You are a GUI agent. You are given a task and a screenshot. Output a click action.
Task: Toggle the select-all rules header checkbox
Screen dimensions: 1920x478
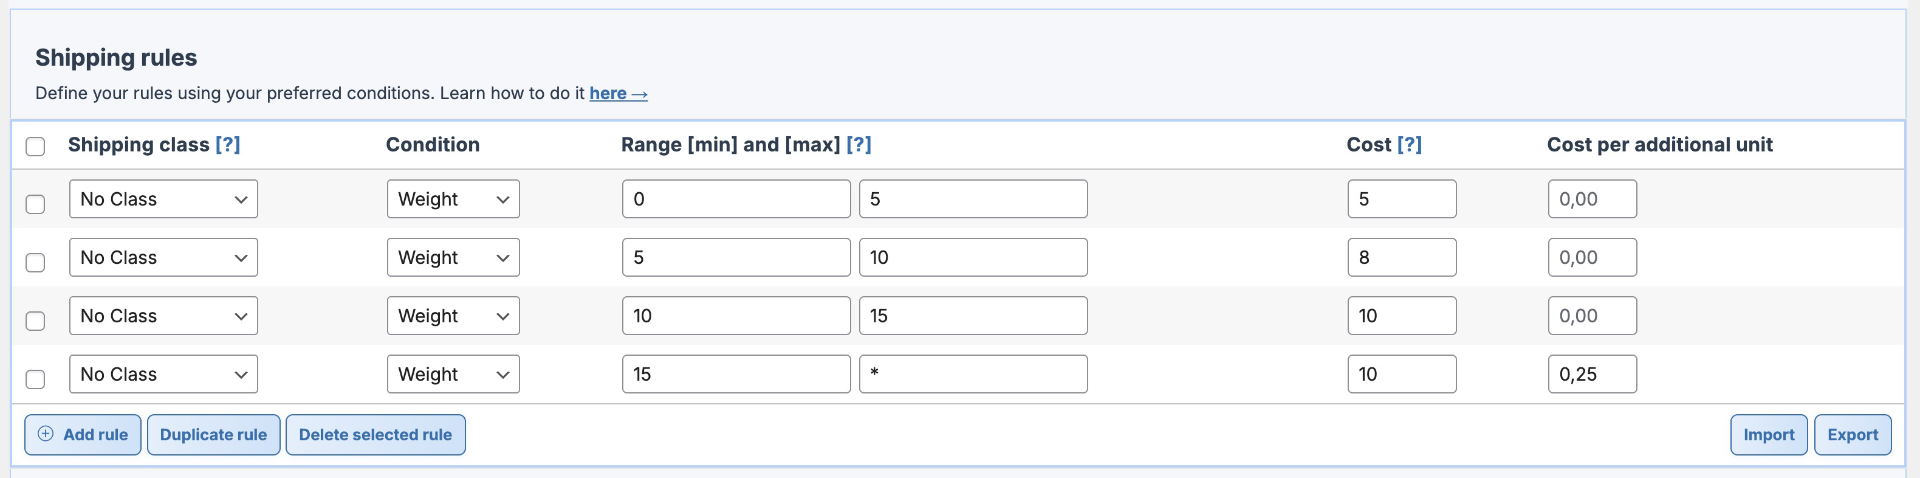pyautogui.click(x=35, y=147)
